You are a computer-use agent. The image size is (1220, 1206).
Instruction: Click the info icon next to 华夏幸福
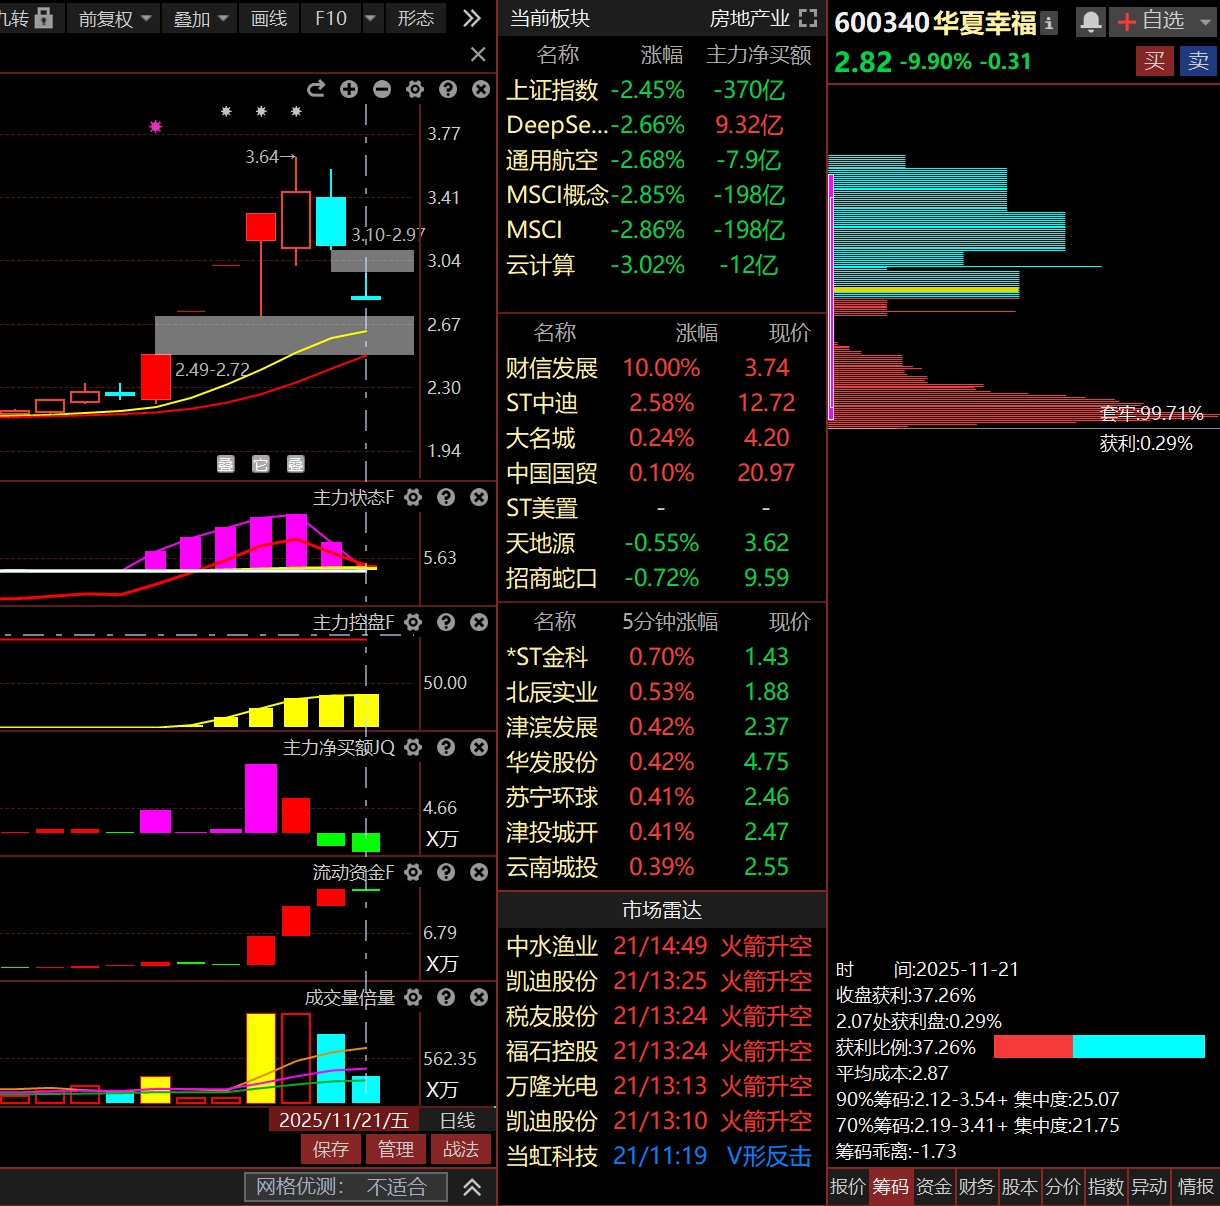[1048, 22]
